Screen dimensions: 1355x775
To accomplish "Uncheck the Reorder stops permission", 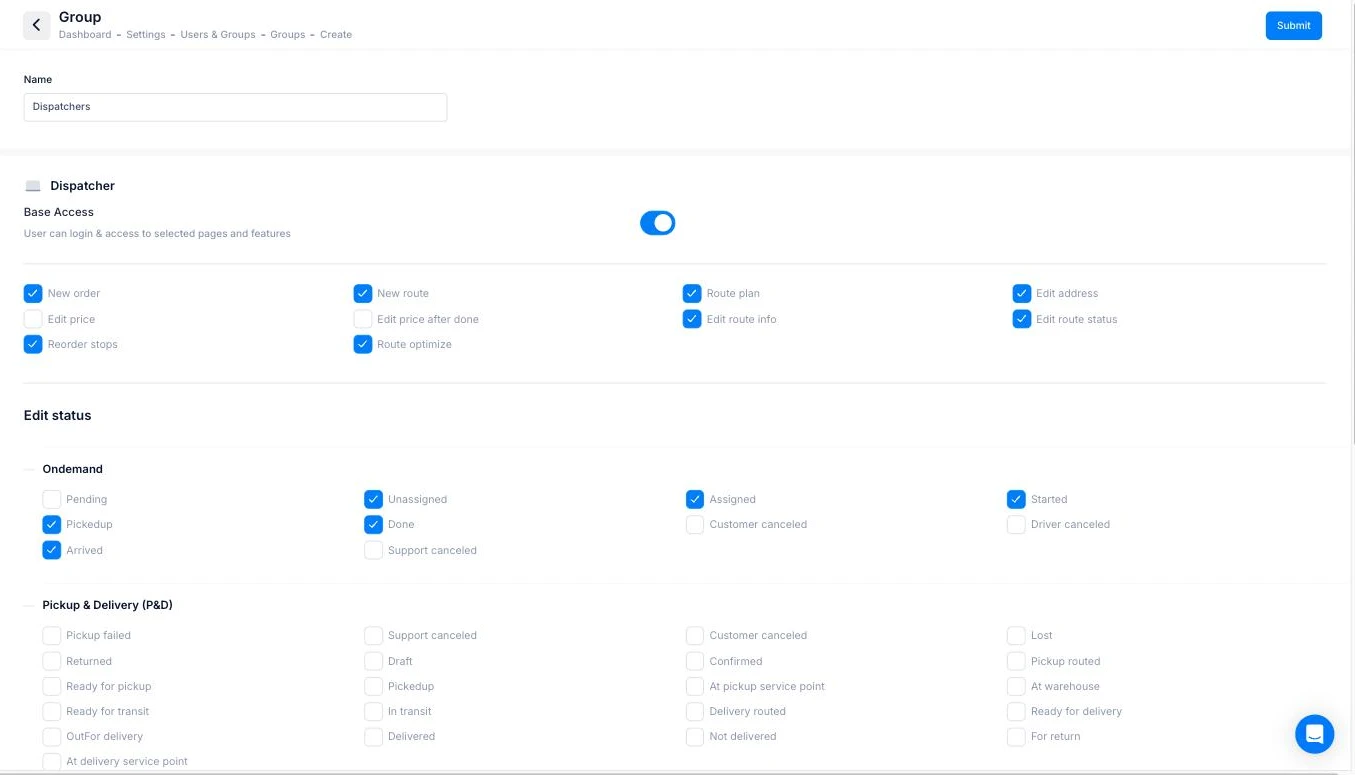I will click(33, 344).
